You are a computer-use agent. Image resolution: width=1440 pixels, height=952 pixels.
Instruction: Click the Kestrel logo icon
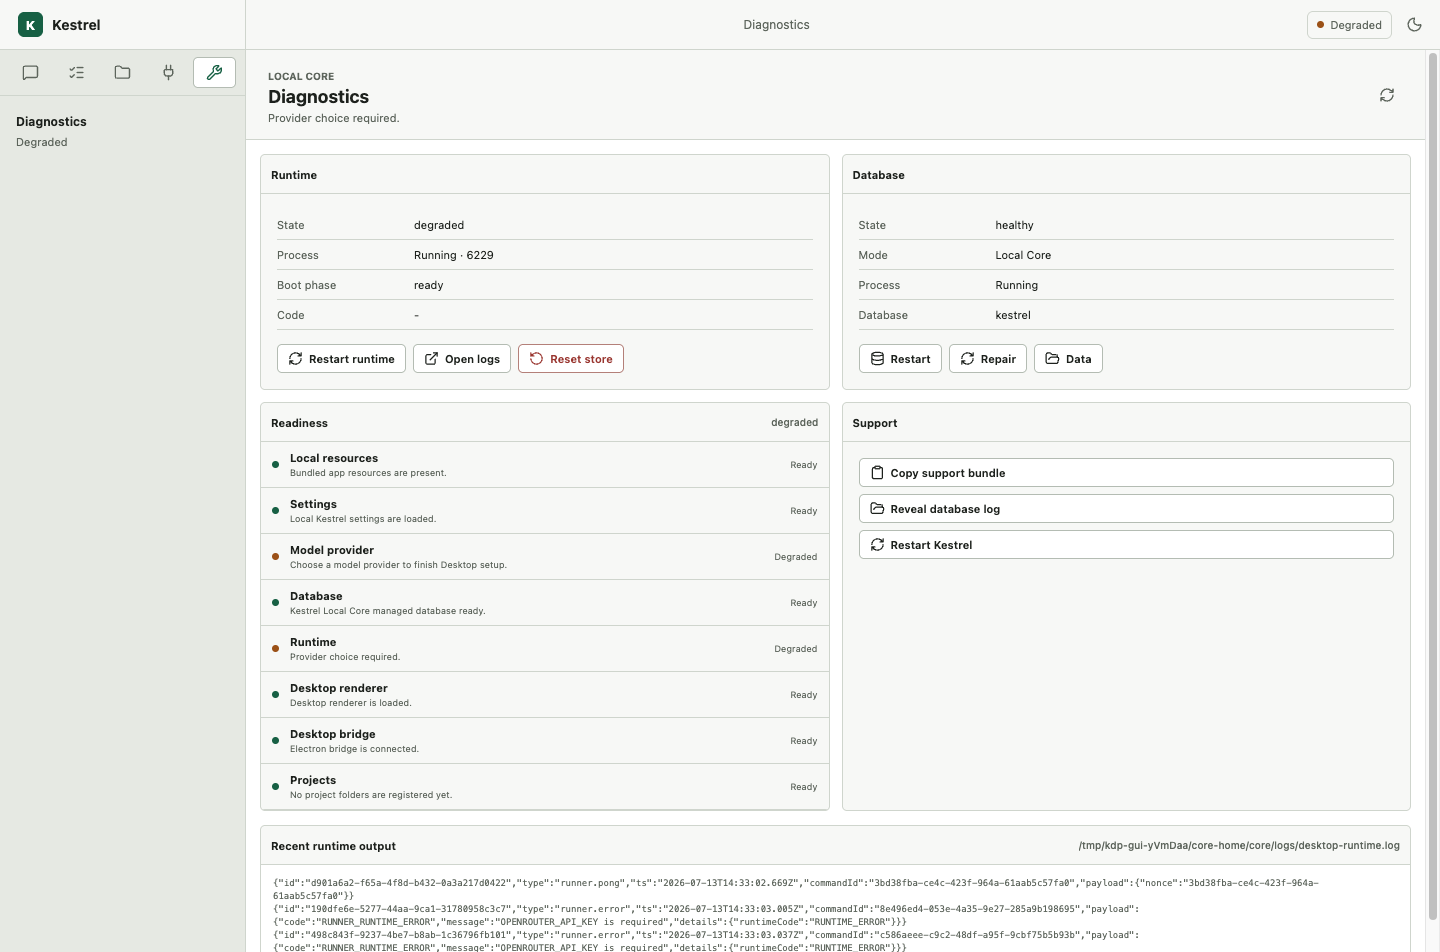[30, 25]
